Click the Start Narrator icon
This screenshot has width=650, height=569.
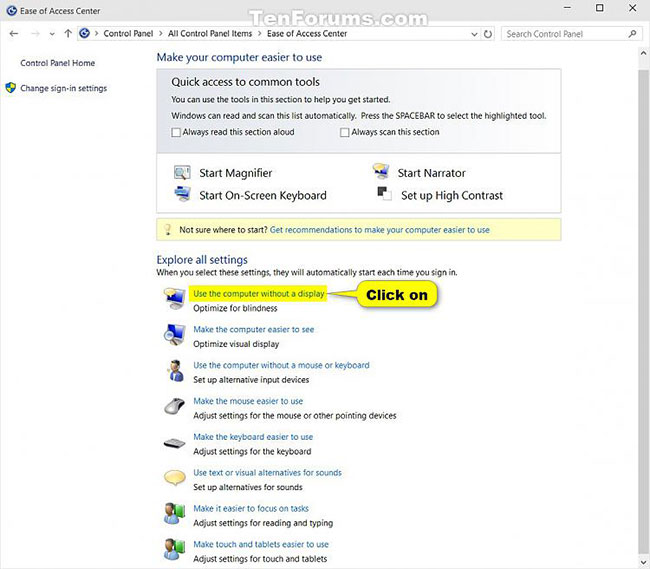click(x=381, y=171)
